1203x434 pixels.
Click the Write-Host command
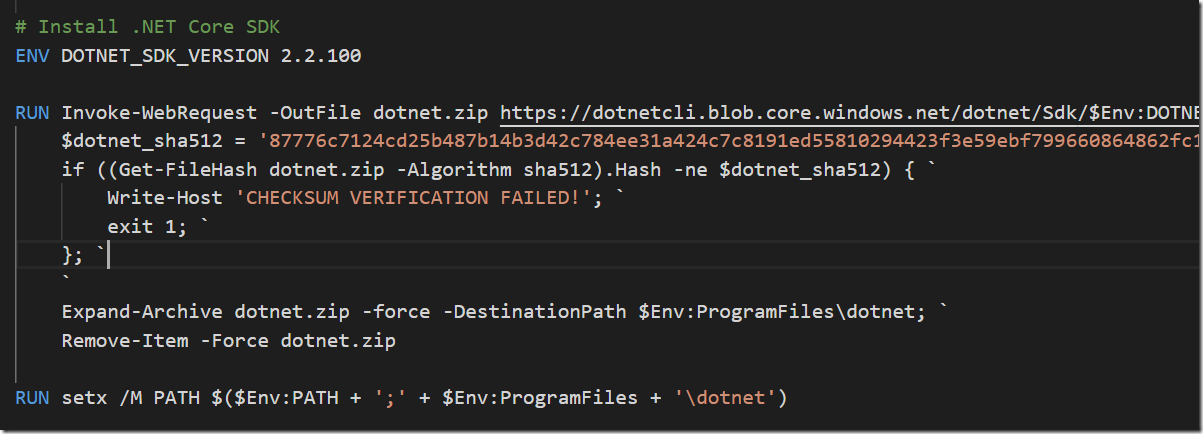pos(165,198)
